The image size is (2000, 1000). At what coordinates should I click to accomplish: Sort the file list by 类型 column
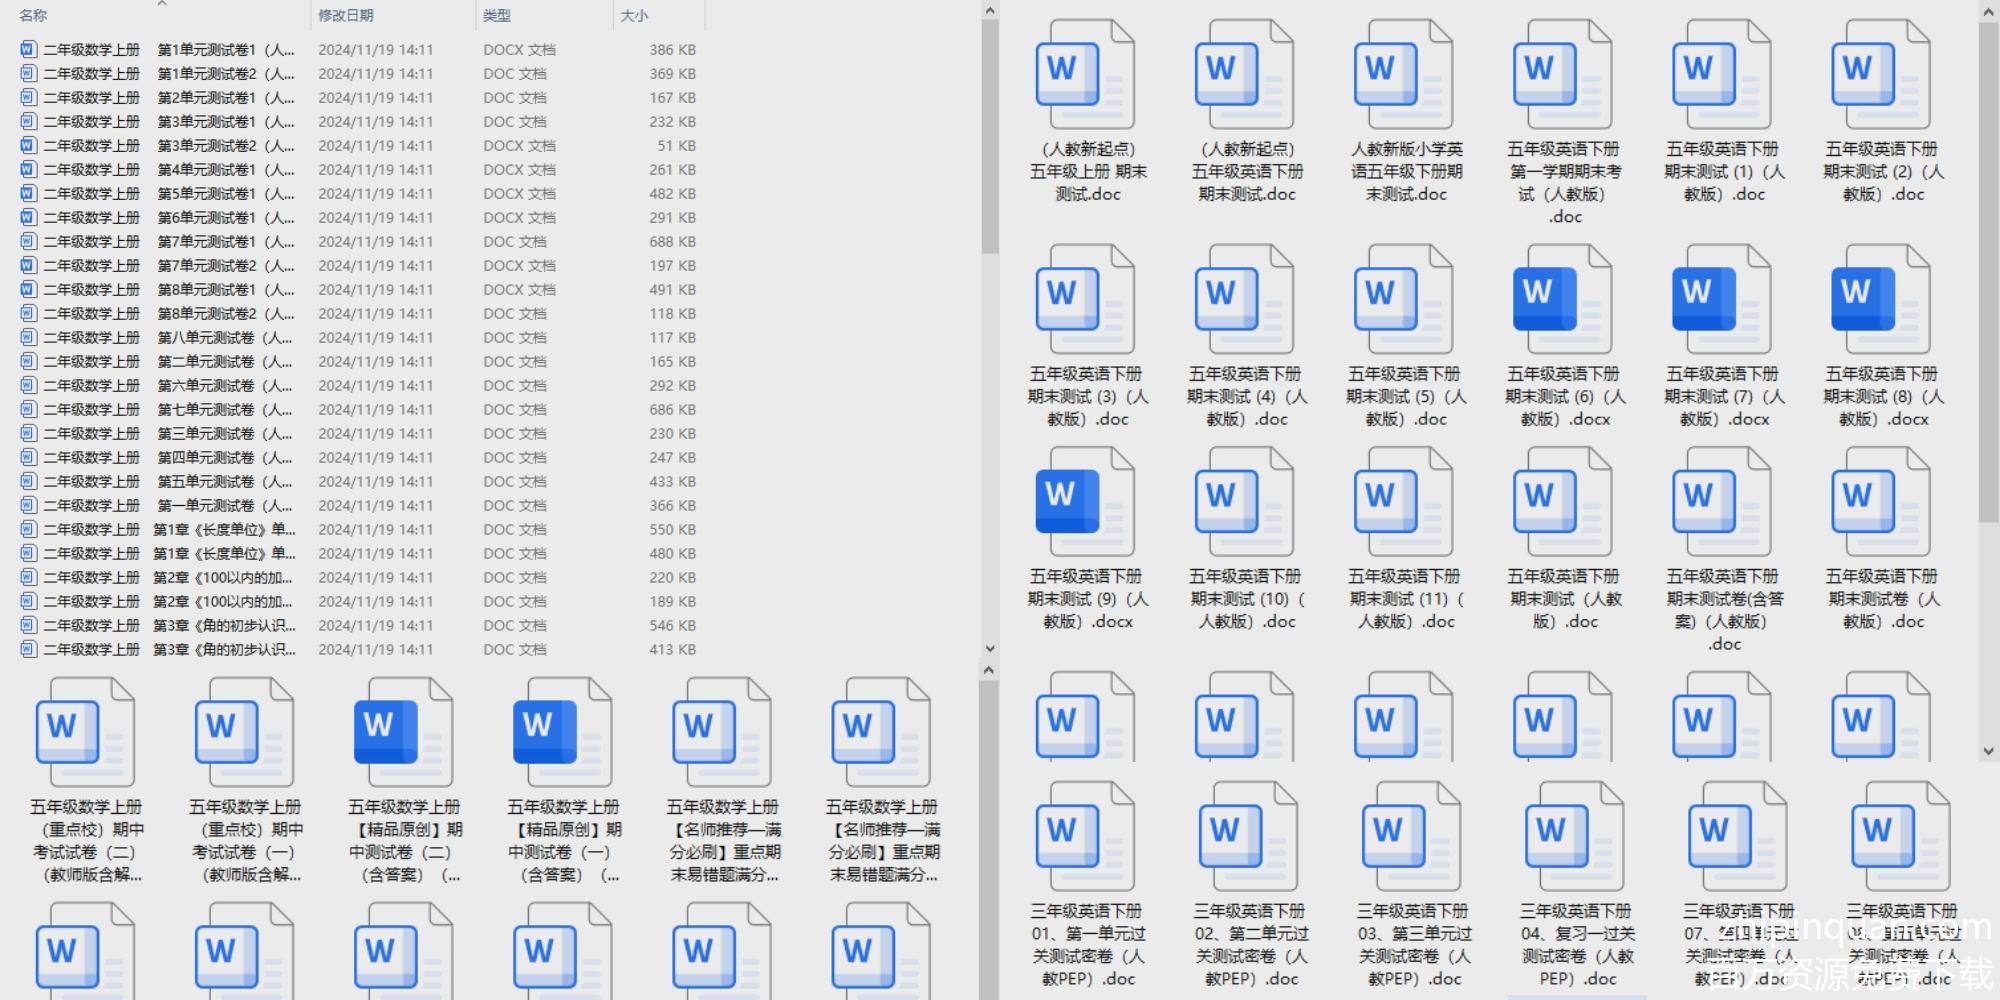[x=497, y=15]
